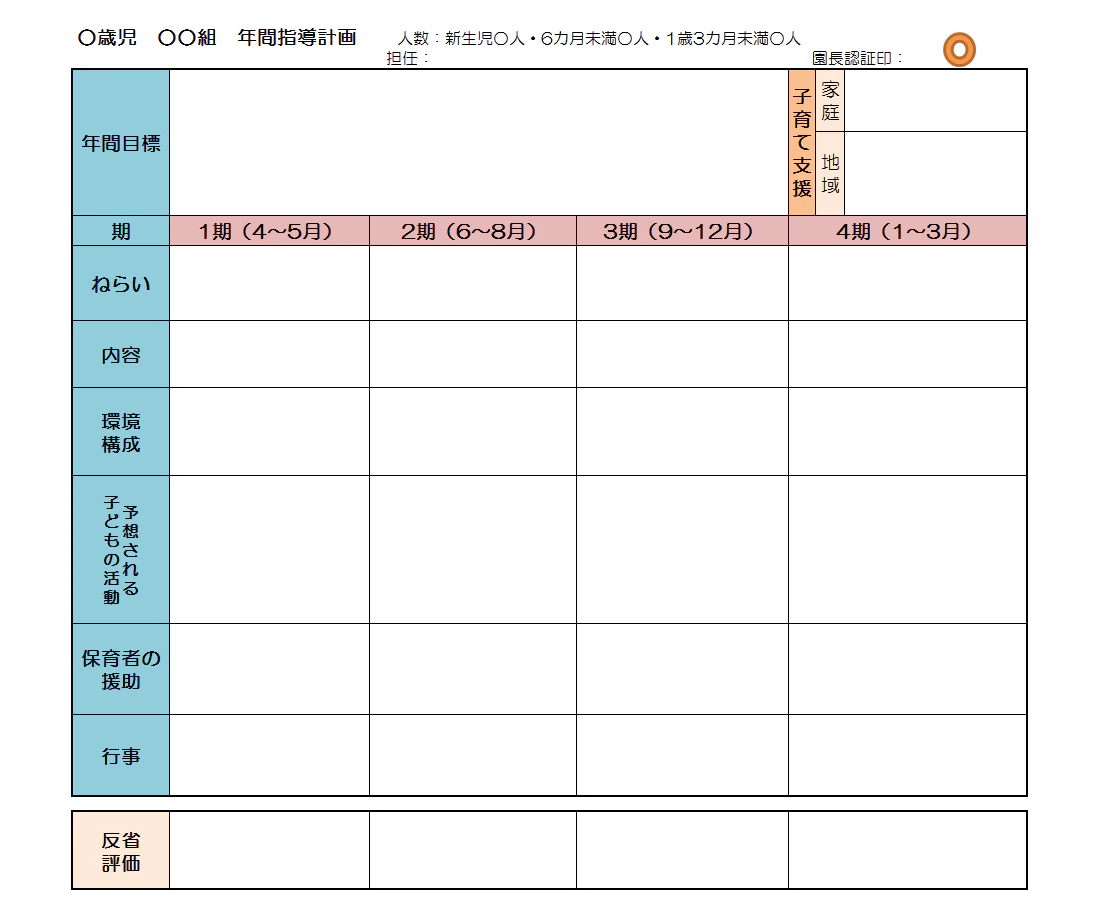
Task: Click the 保育者の援助 cell under 1期
Action: pos(269,669)
